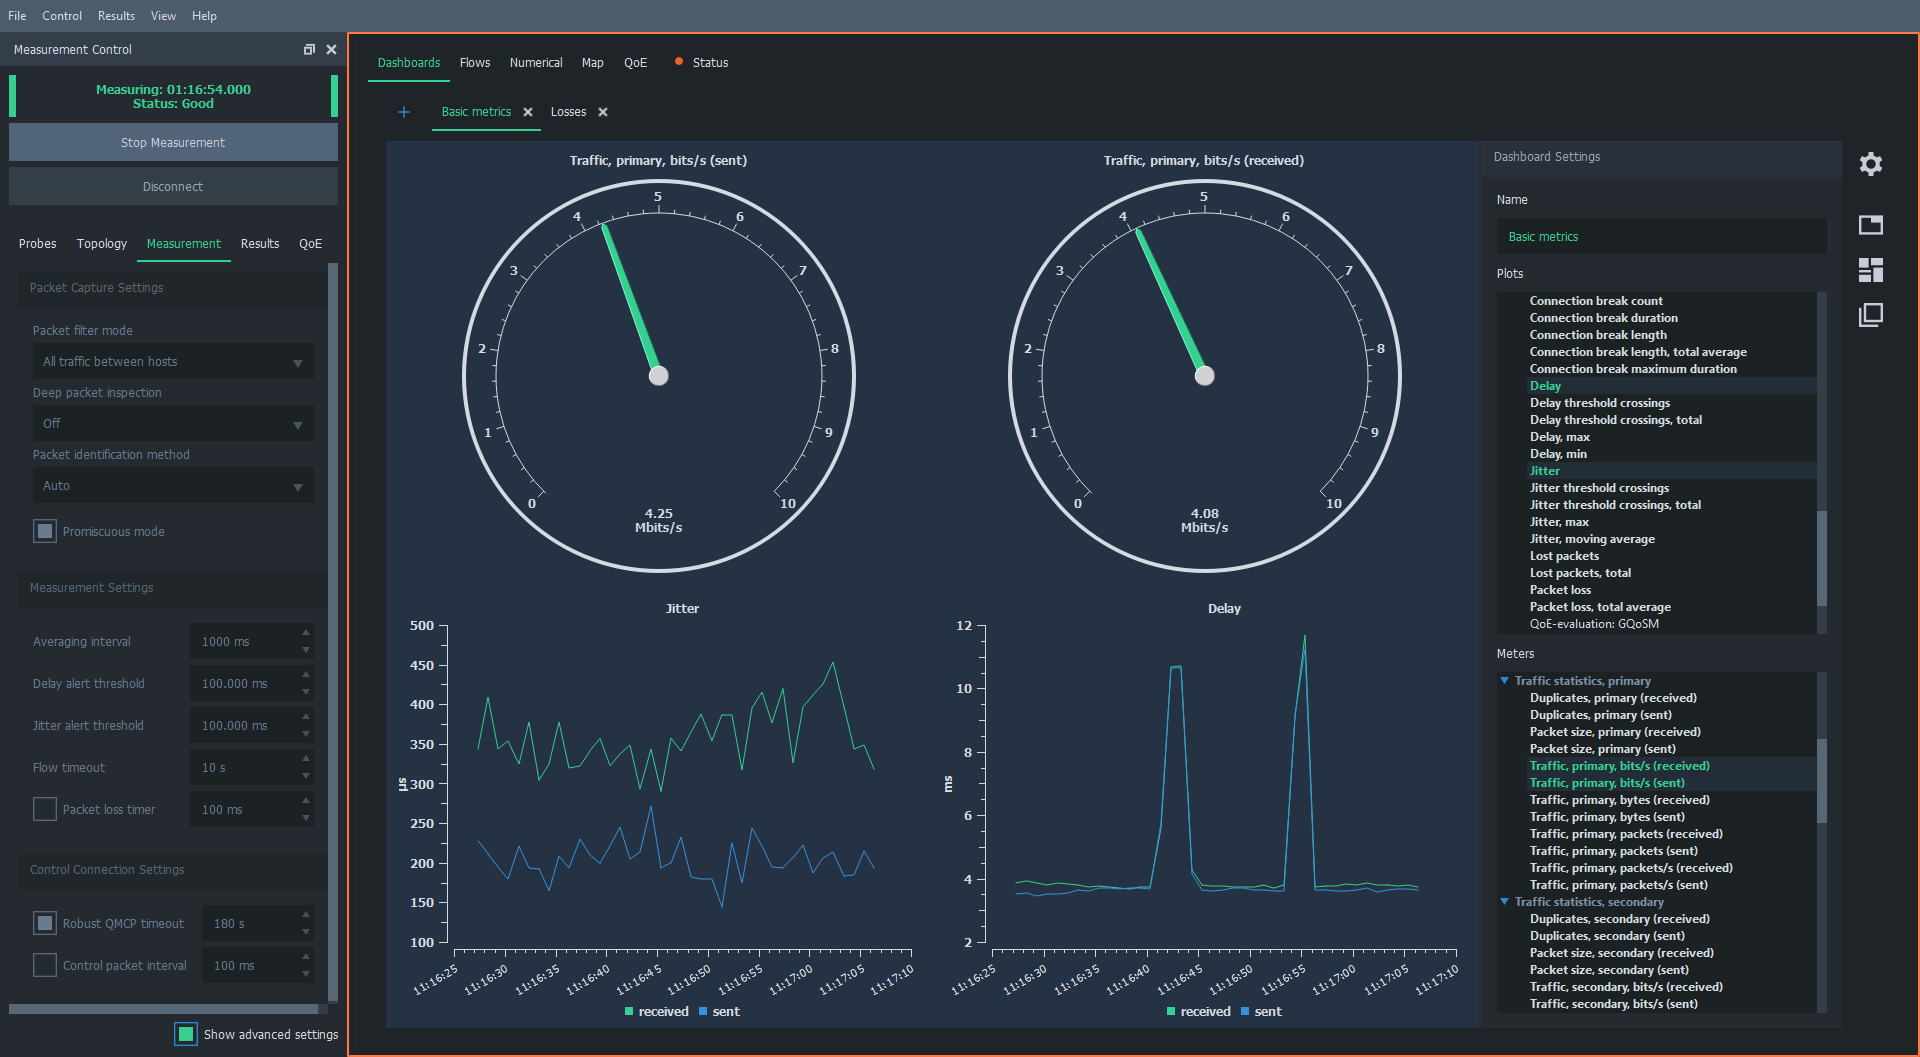Click the dashboard tile layout icon

coord(1870,270)
